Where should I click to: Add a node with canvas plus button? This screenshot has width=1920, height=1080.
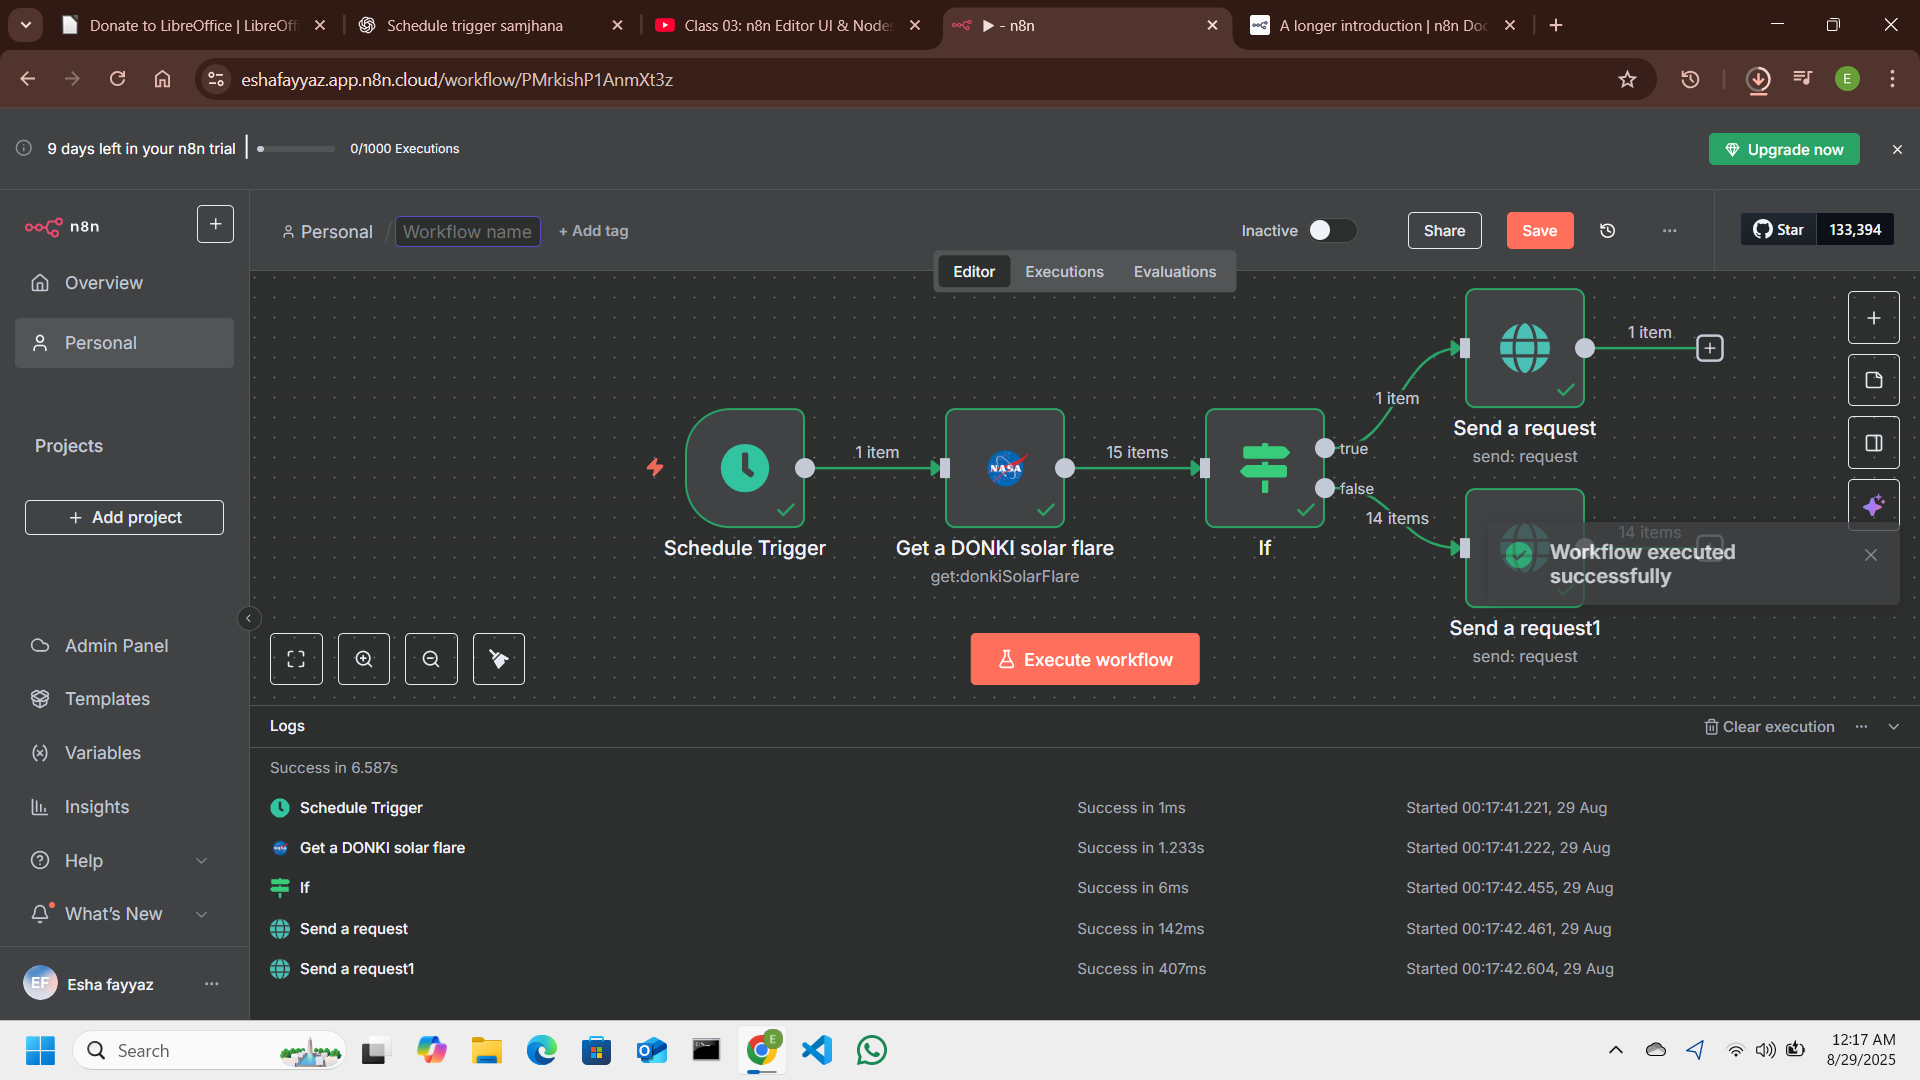click(x=1874, y=318)
